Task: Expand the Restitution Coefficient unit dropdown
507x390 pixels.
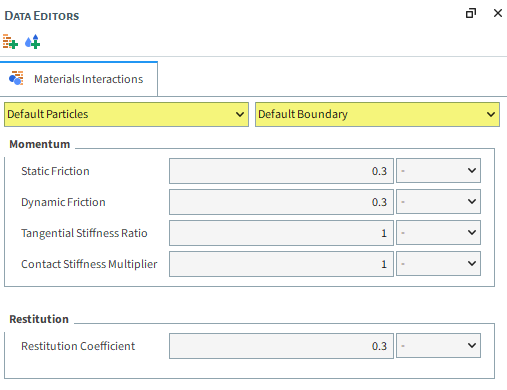Action: click(x=438, y=346)
